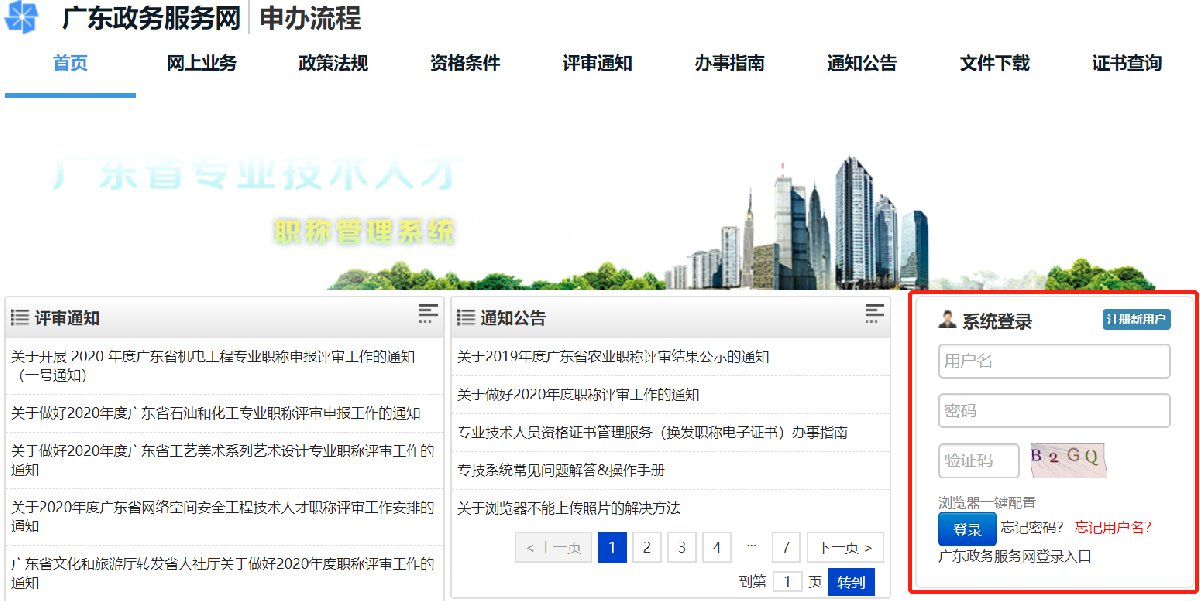Open the 网上业务 menu item
The image size is (1200, 601).
[x=202, y=64]
